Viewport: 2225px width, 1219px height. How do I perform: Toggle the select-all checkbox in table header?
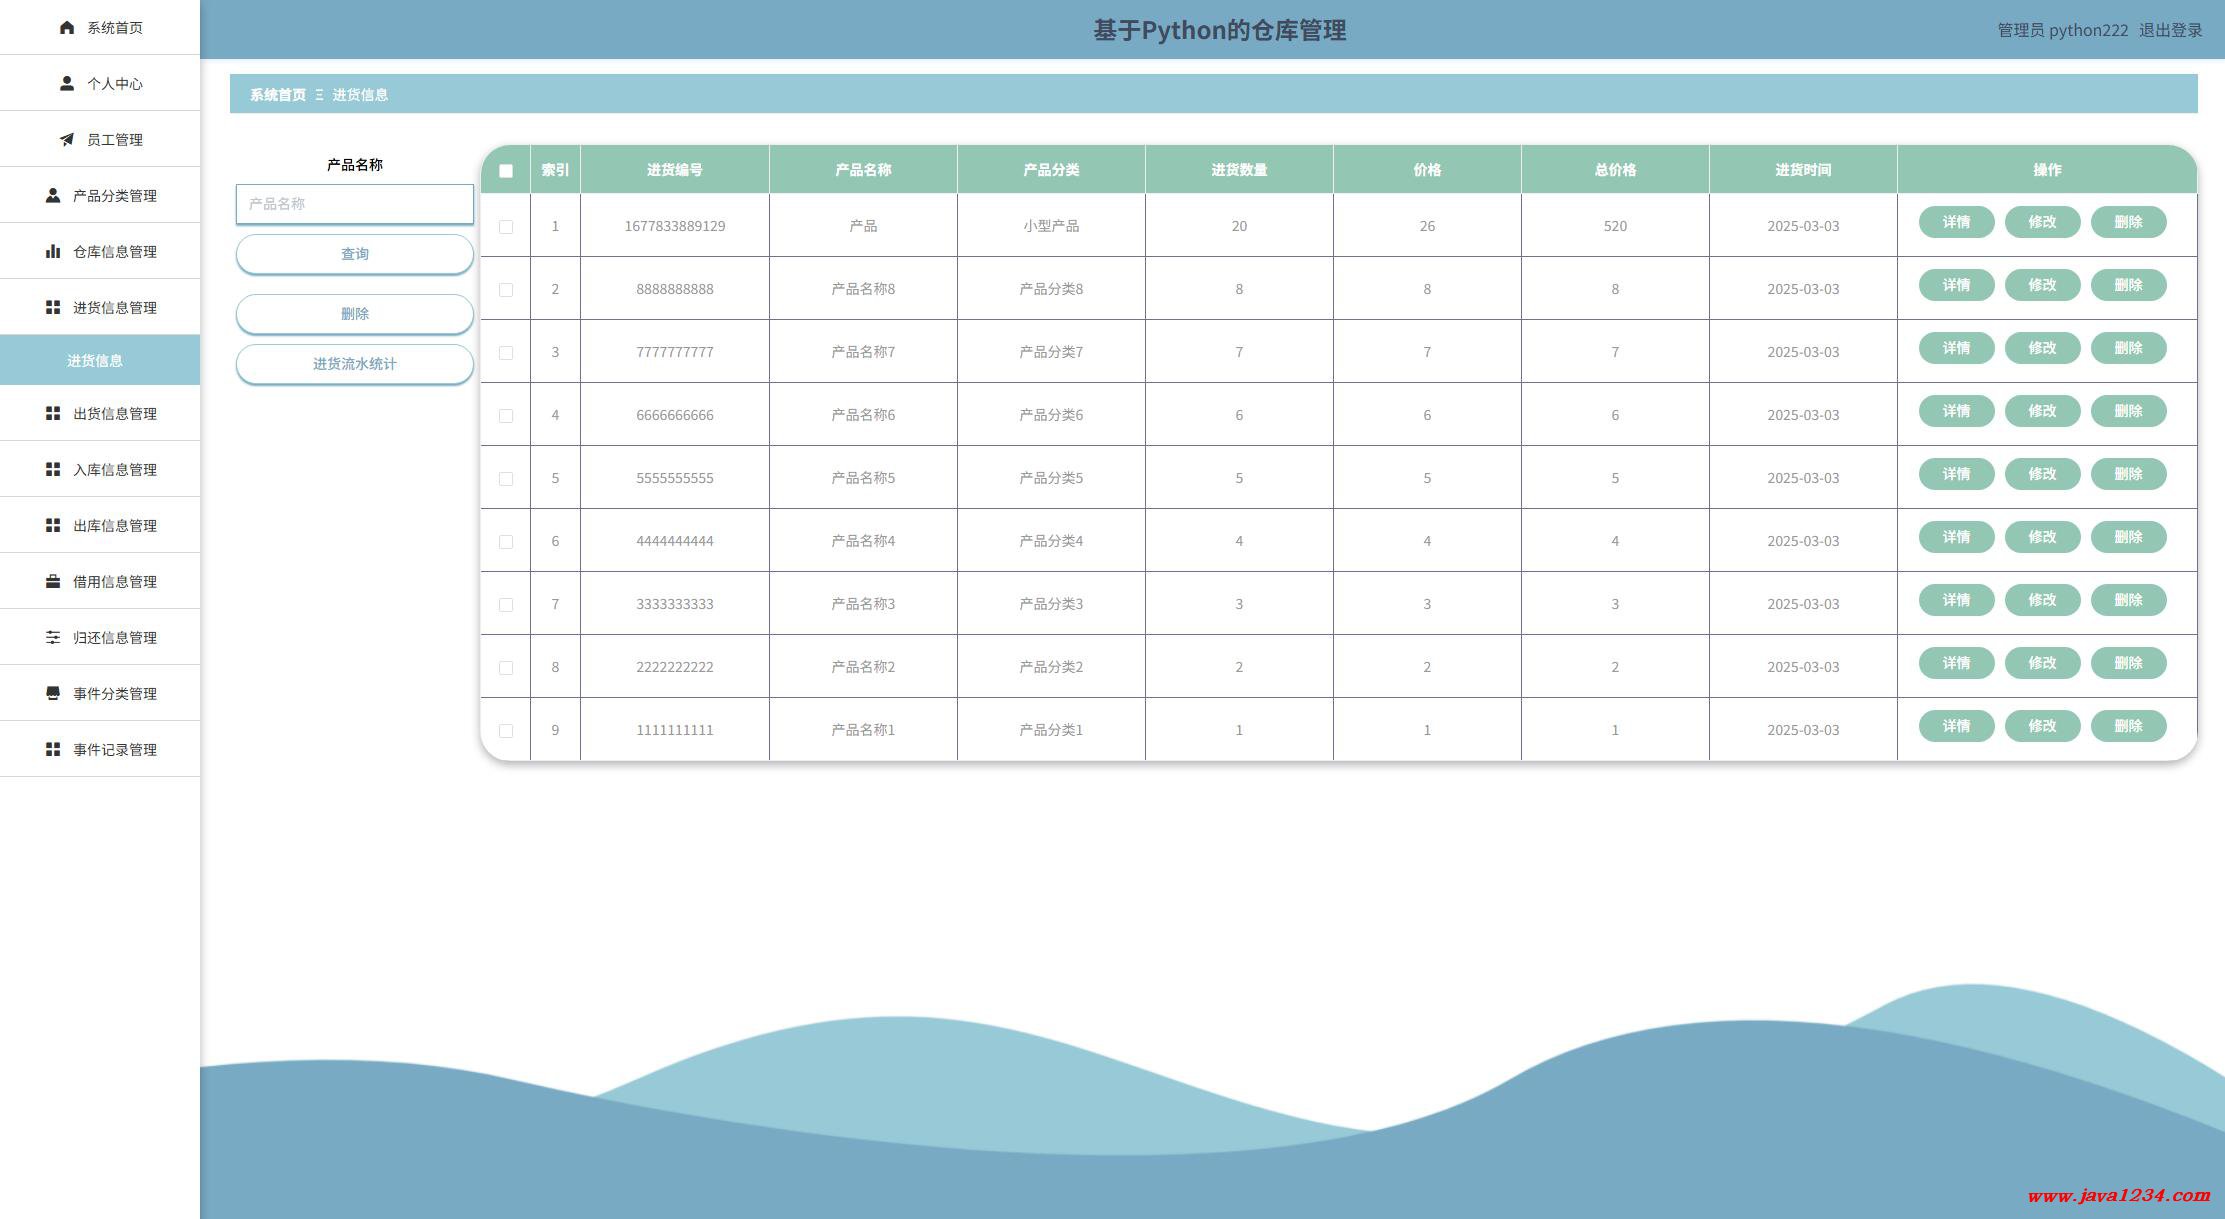point(506,171)
